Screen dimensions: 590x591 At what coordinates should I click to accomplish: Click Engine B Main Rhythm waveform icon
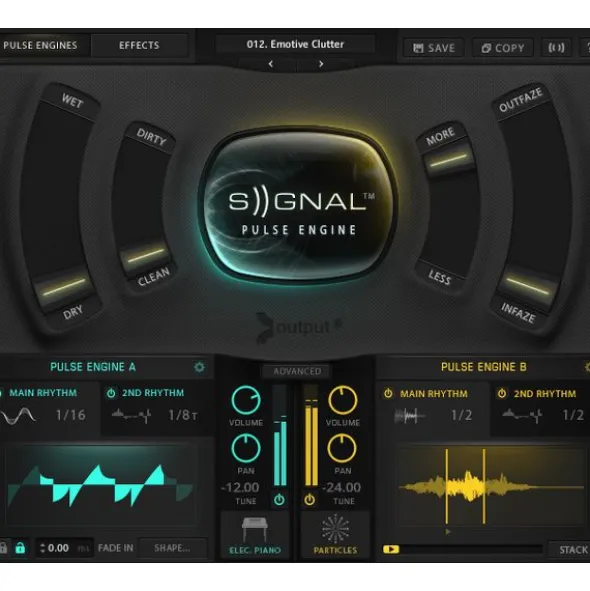409,416
